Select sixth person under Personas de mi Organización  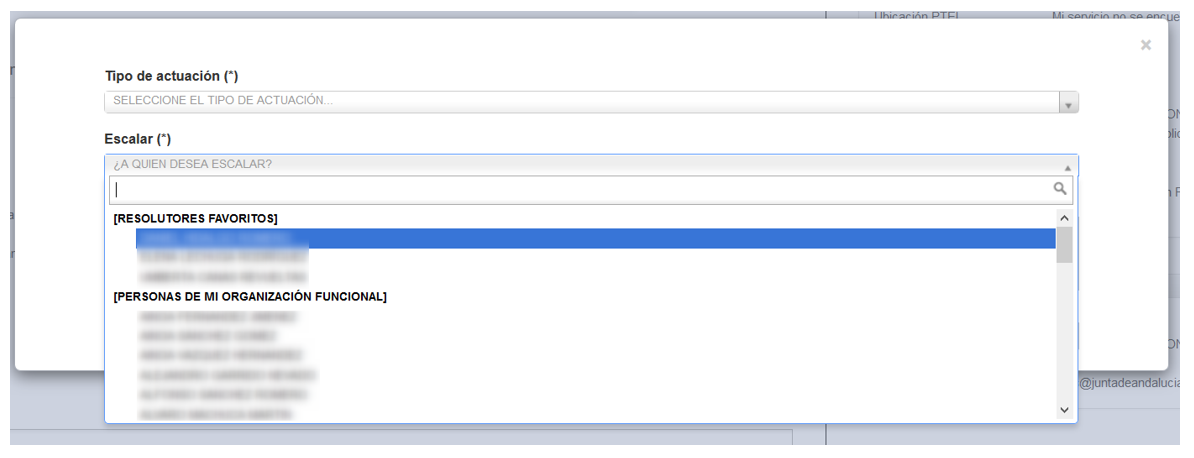595,415
